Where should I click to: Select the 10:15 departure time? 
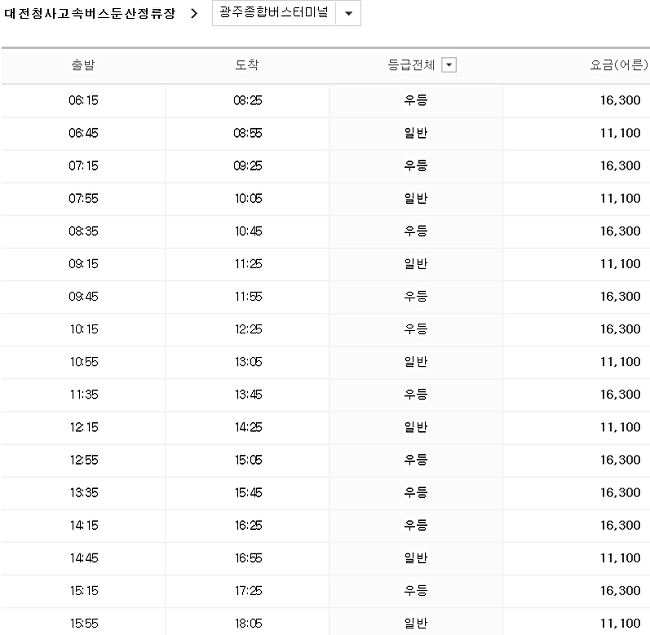(84, 330)
